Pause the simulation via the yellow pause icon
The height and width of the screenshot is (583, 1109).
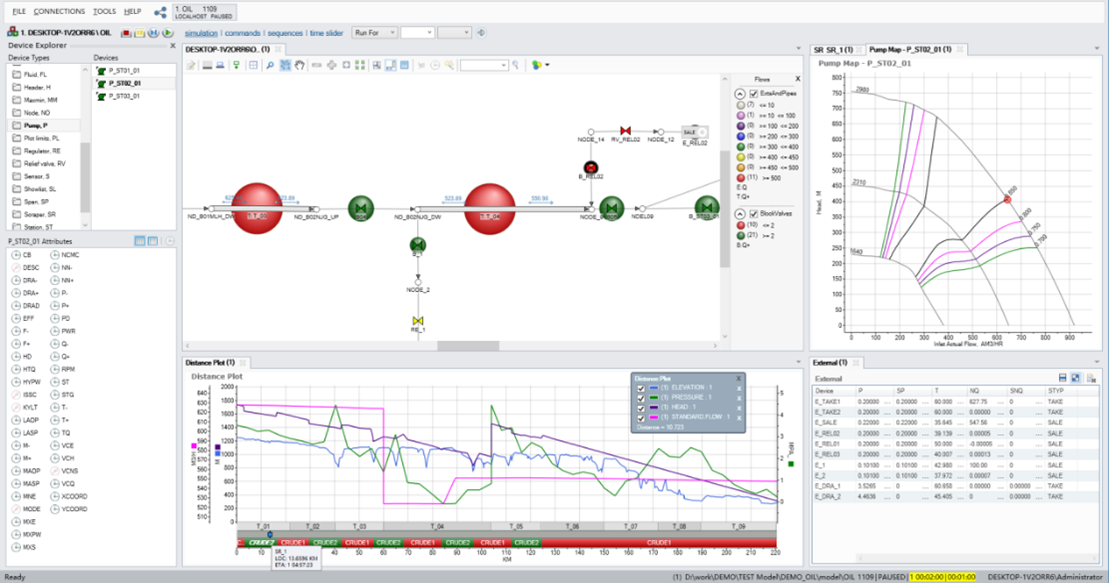(x=139, y=32)
